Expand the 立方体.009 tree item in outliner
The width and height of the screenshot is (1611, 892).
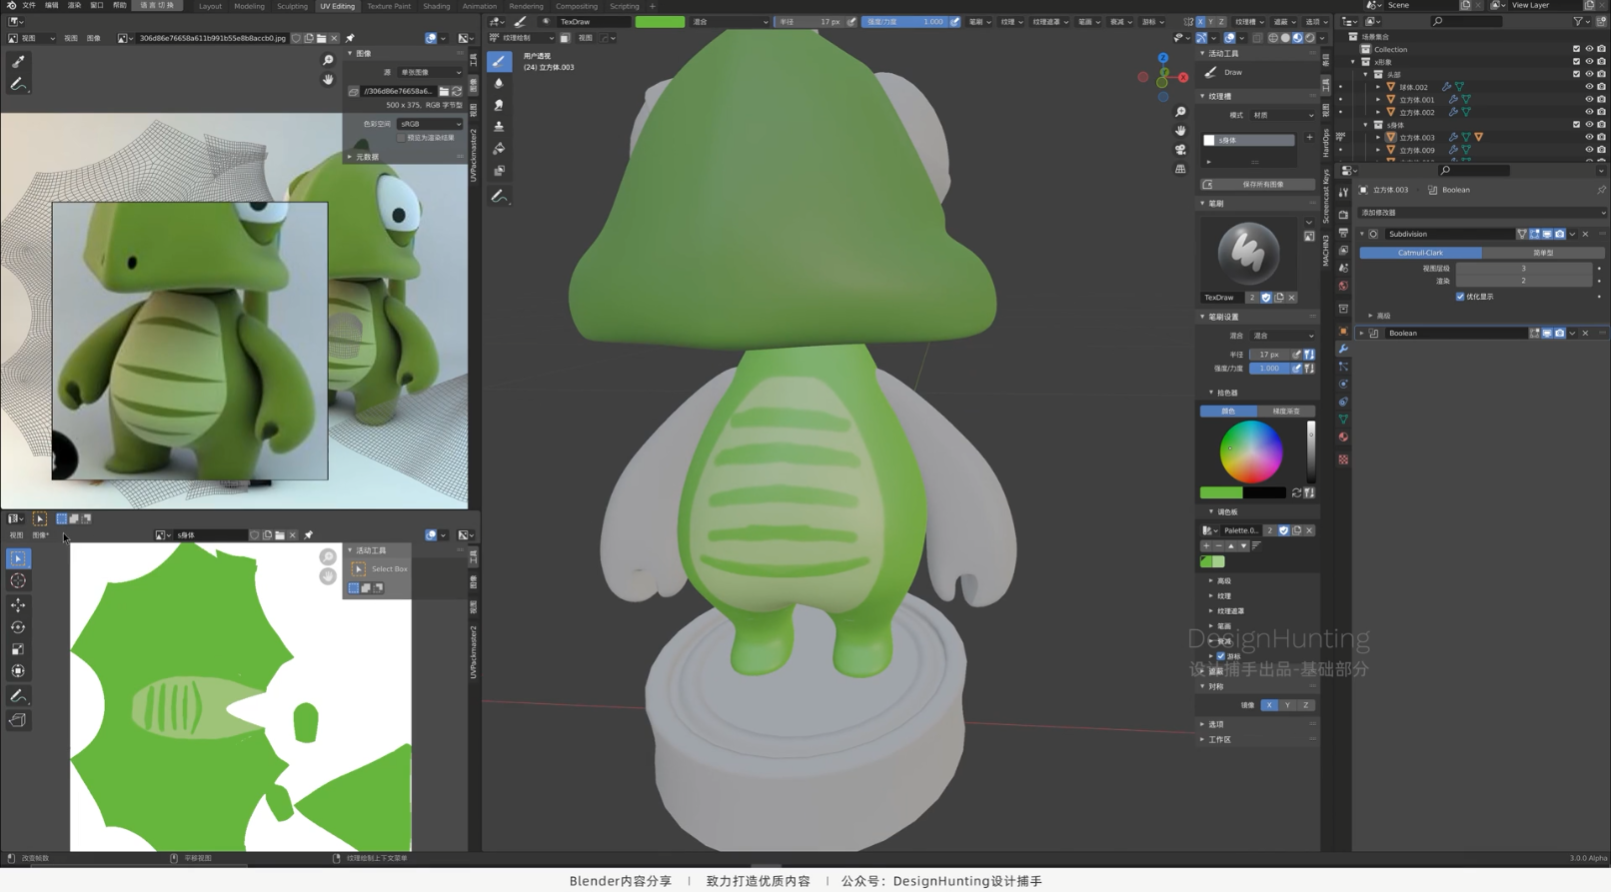pos(1378,150)
